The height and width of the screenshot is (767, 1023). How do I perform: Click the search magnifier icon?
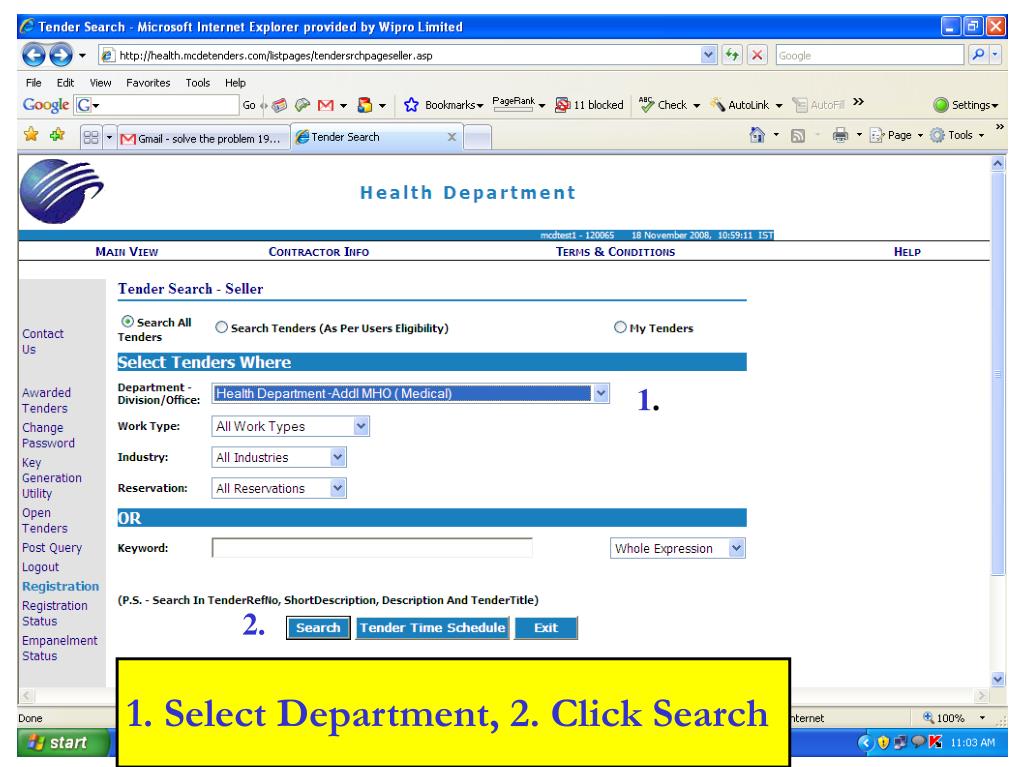[x=978, y=55]
